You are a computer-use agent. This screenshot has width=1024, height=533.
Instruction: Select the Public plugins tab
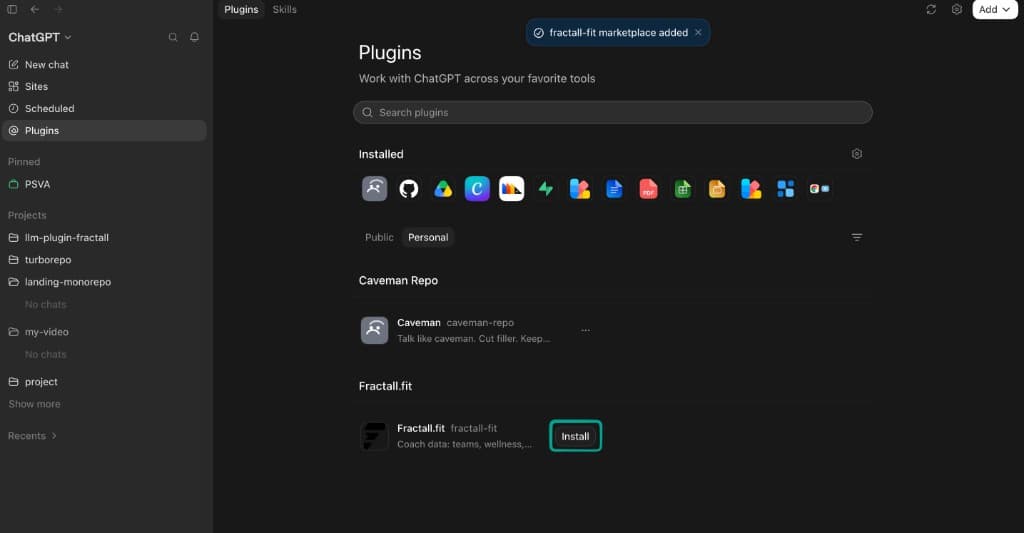click(x=379, y=237)
